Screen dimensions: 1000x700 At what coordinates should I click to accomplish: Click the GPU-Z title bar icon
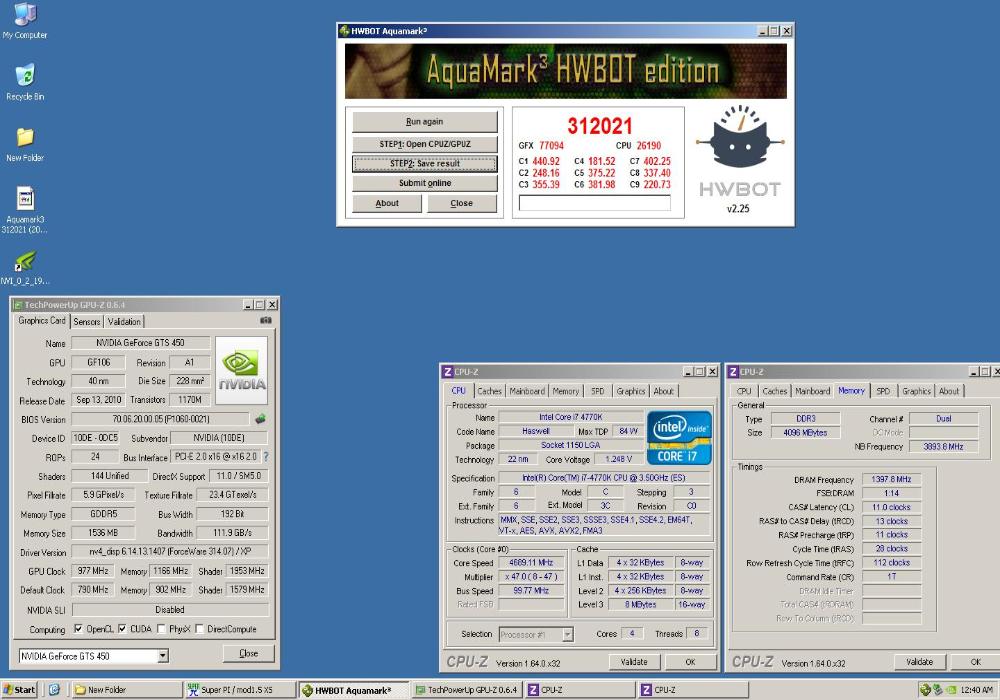(x=18, y=305)
